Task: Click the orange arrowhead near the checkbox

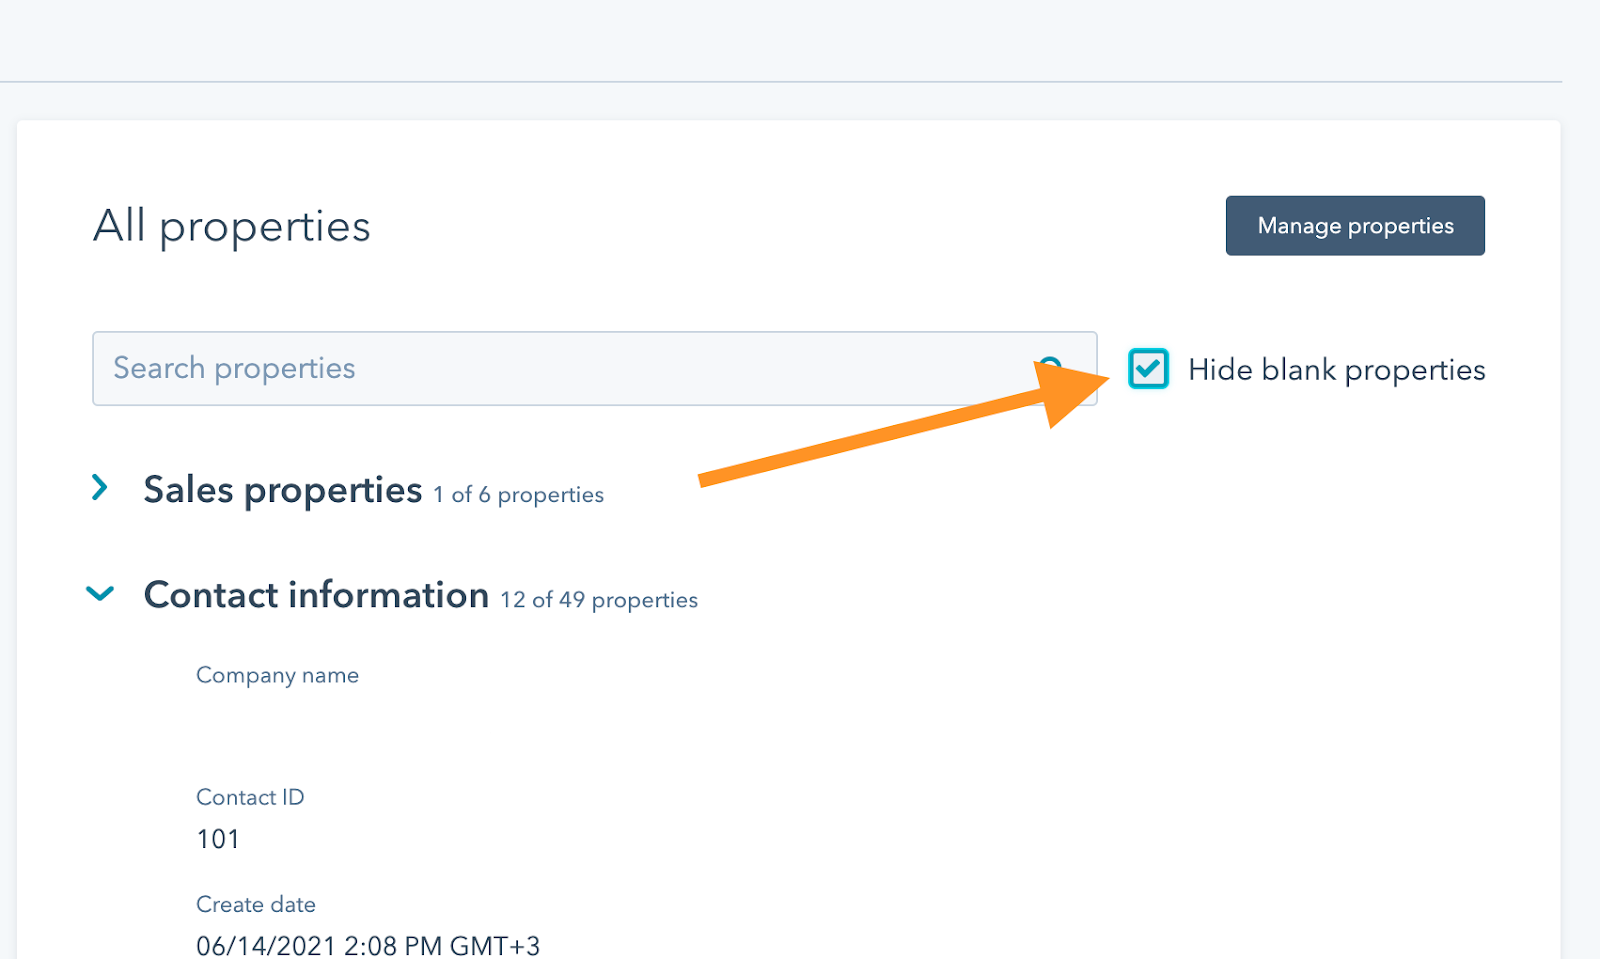Action: 1072,392
